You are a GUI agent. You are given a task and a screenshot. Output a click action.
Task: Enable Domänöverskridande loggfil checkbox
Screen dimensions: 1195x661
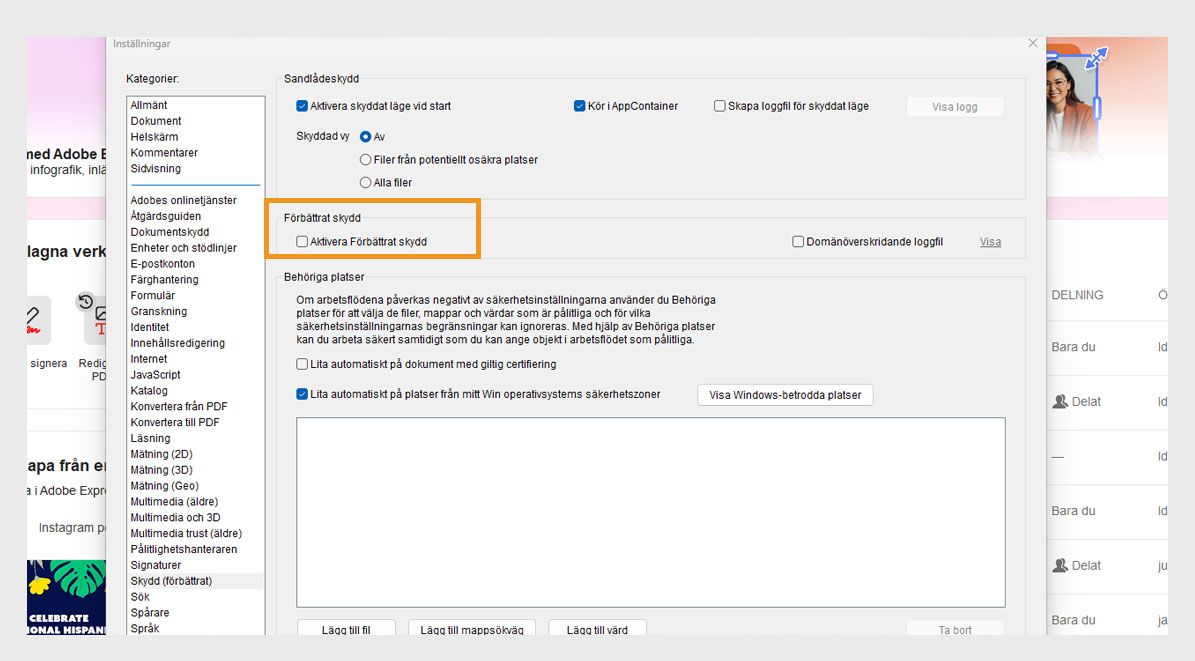point(798,242)
